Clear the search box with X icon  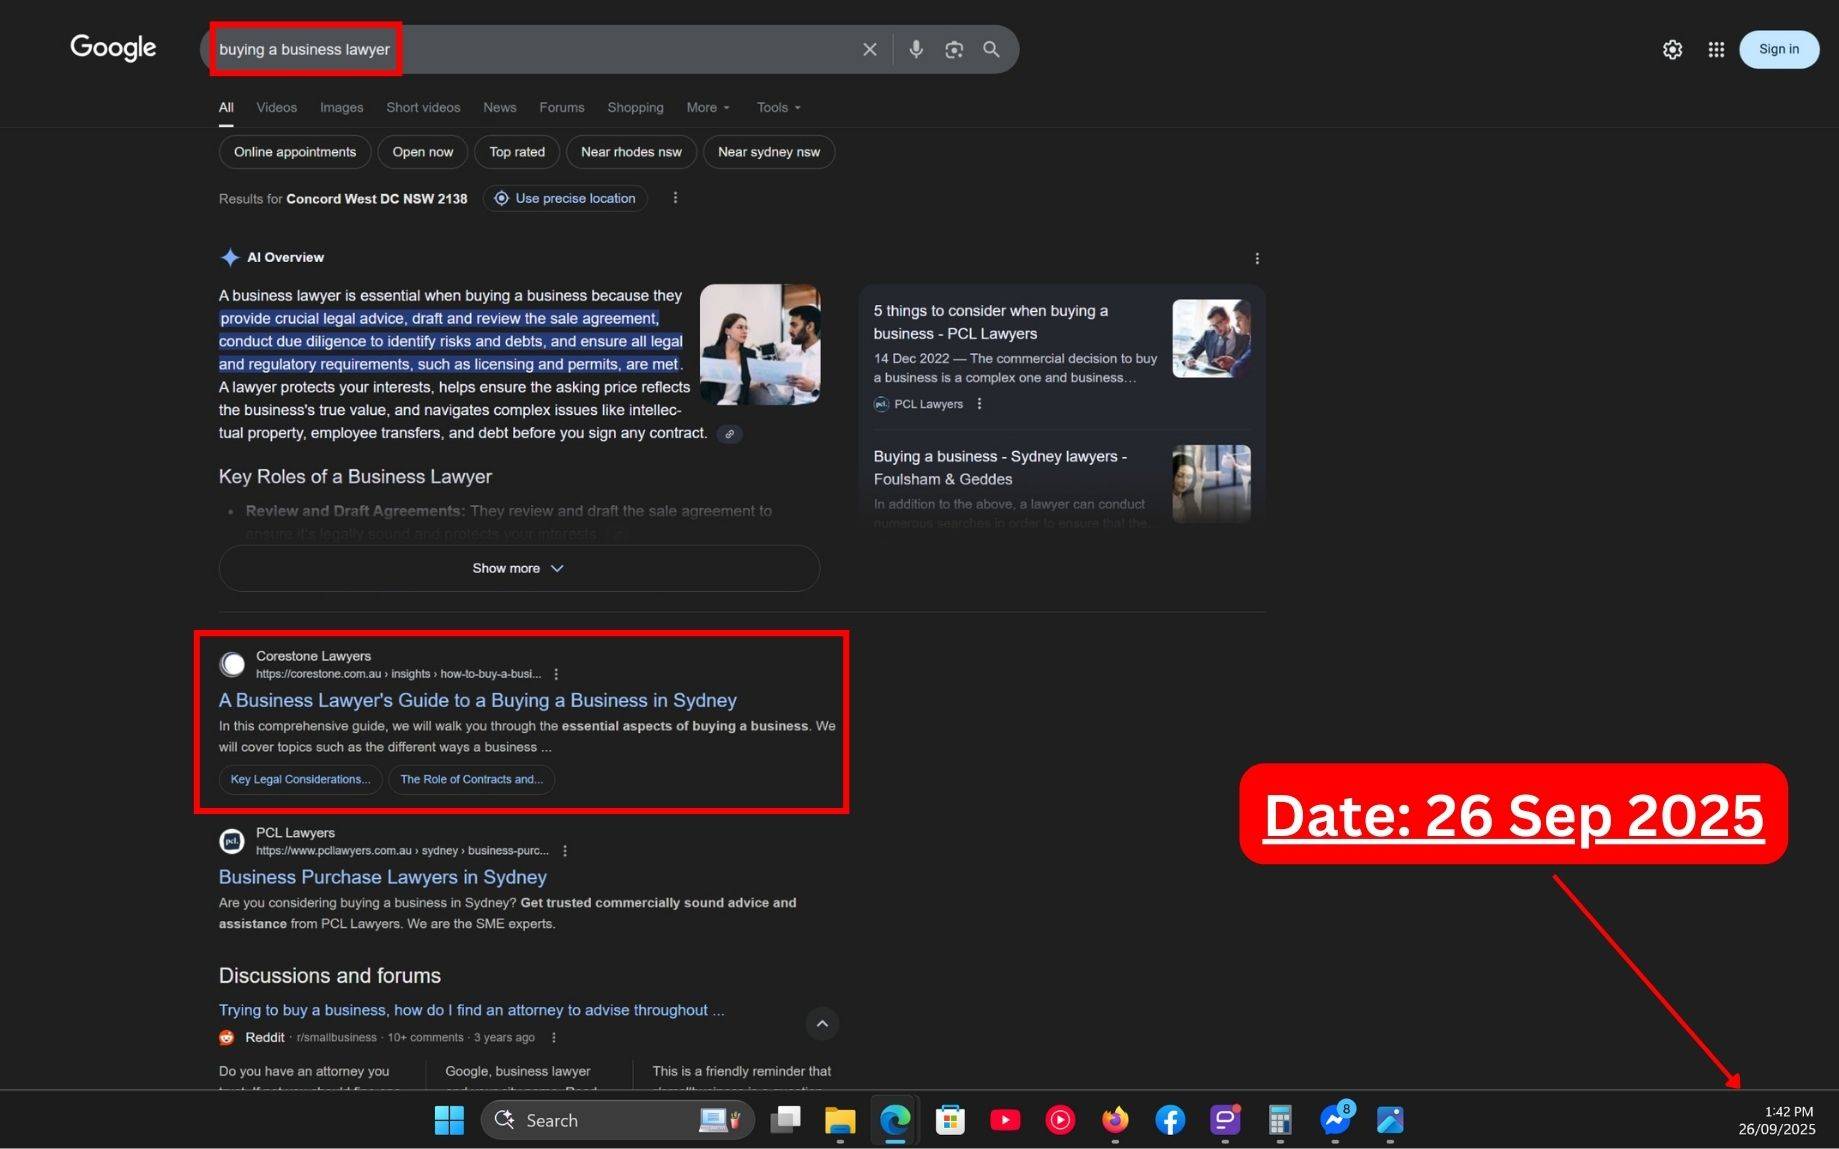click(869, 49)
